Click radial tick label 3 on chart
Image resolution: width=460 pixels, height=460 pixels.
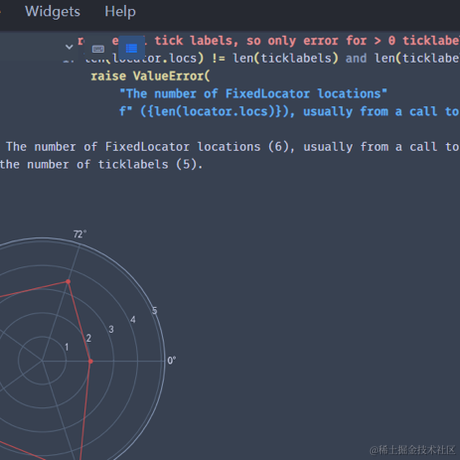click(x=111, y=329)
